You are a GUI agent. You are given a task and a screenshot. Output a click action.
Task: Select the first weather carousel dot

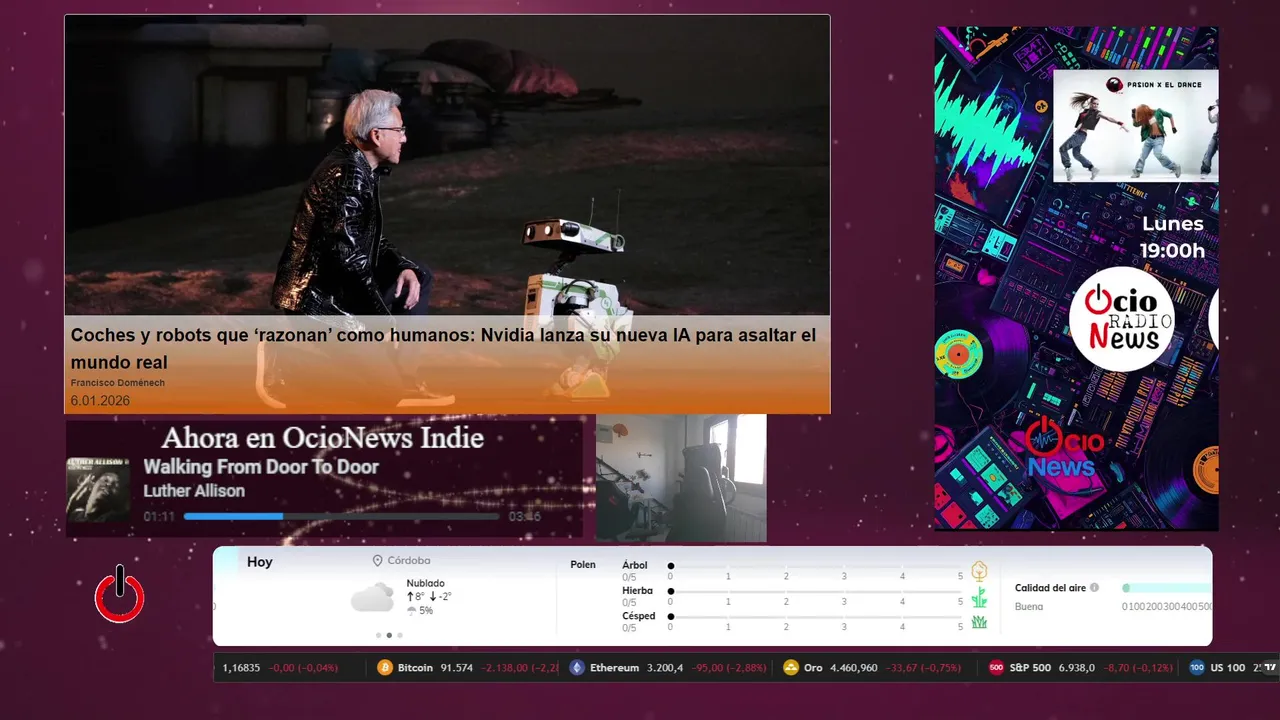378,635
